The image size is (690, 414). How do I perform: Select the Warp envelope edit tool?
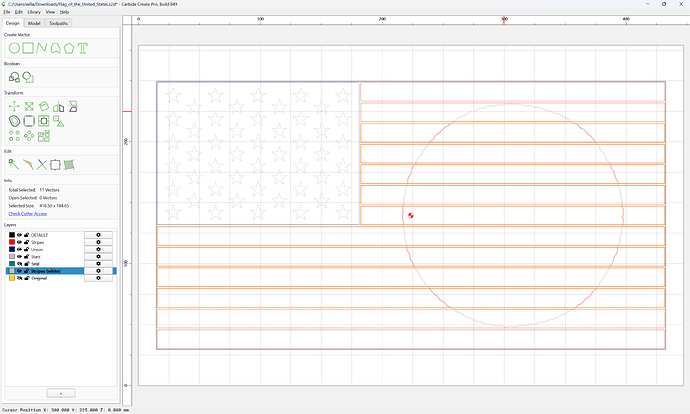point(69,165)
